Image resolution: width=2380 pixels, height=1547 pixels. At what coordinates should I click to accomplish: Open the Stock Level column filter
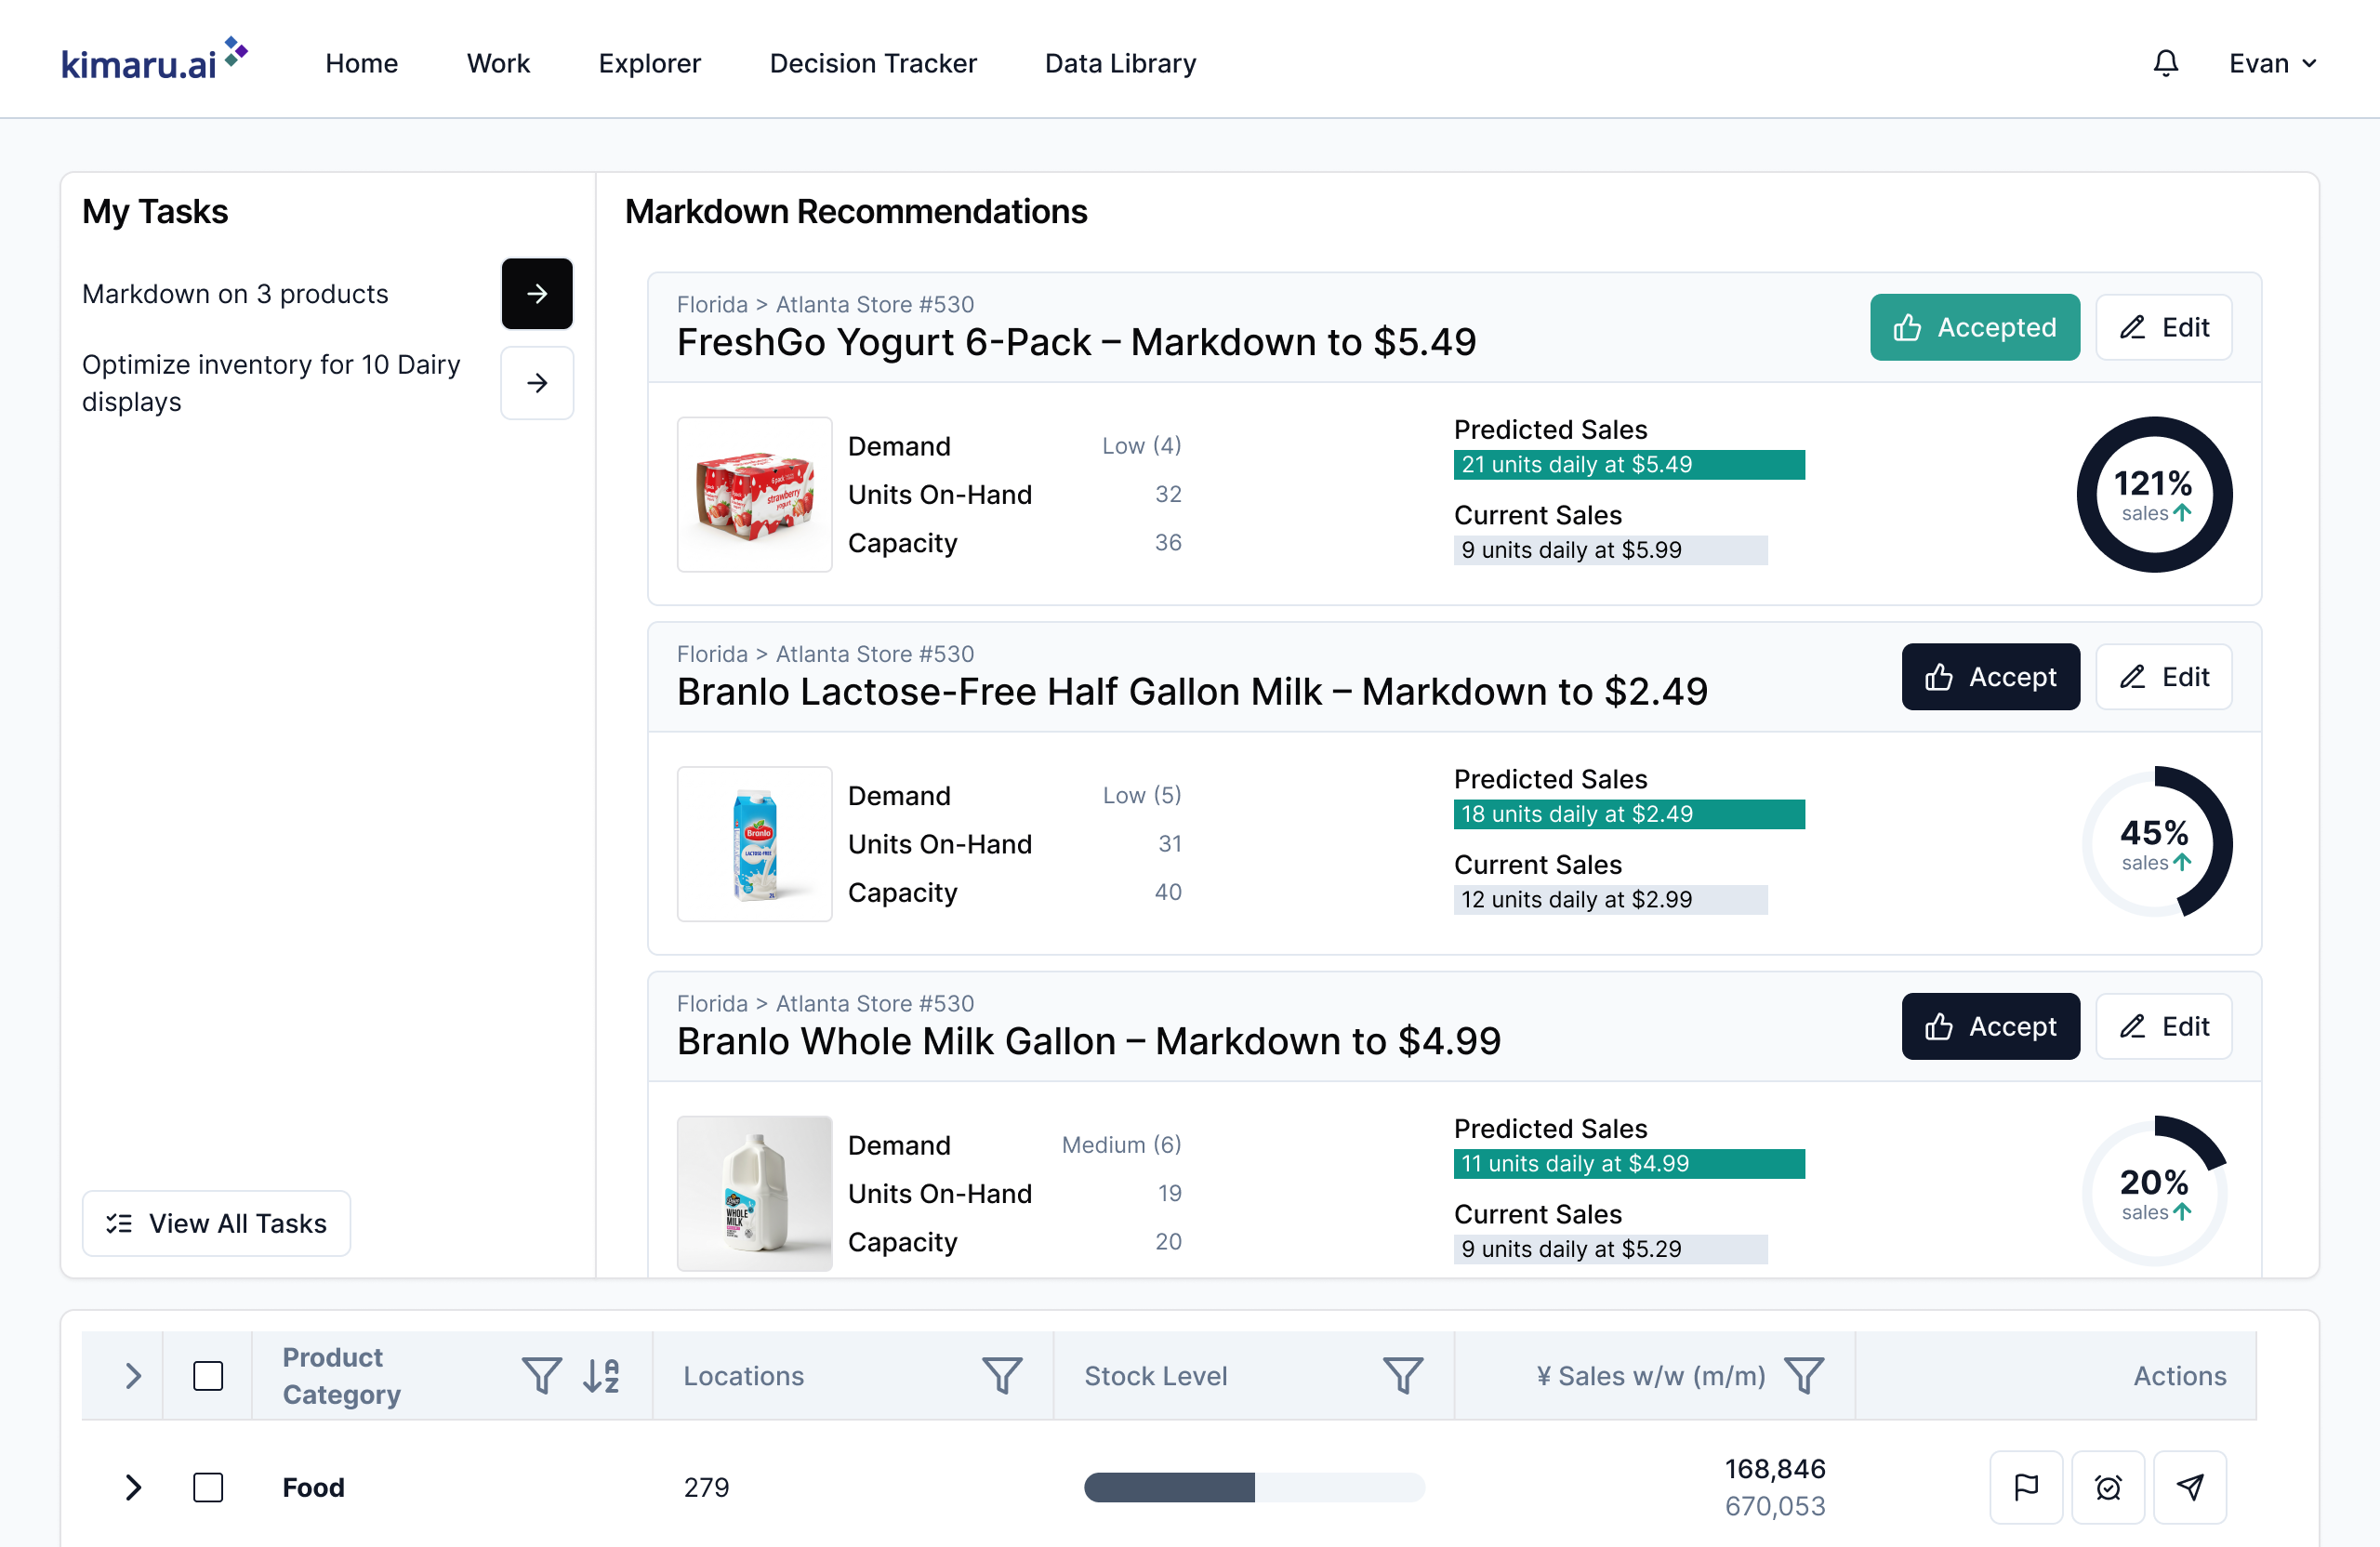point(1402,1375)
